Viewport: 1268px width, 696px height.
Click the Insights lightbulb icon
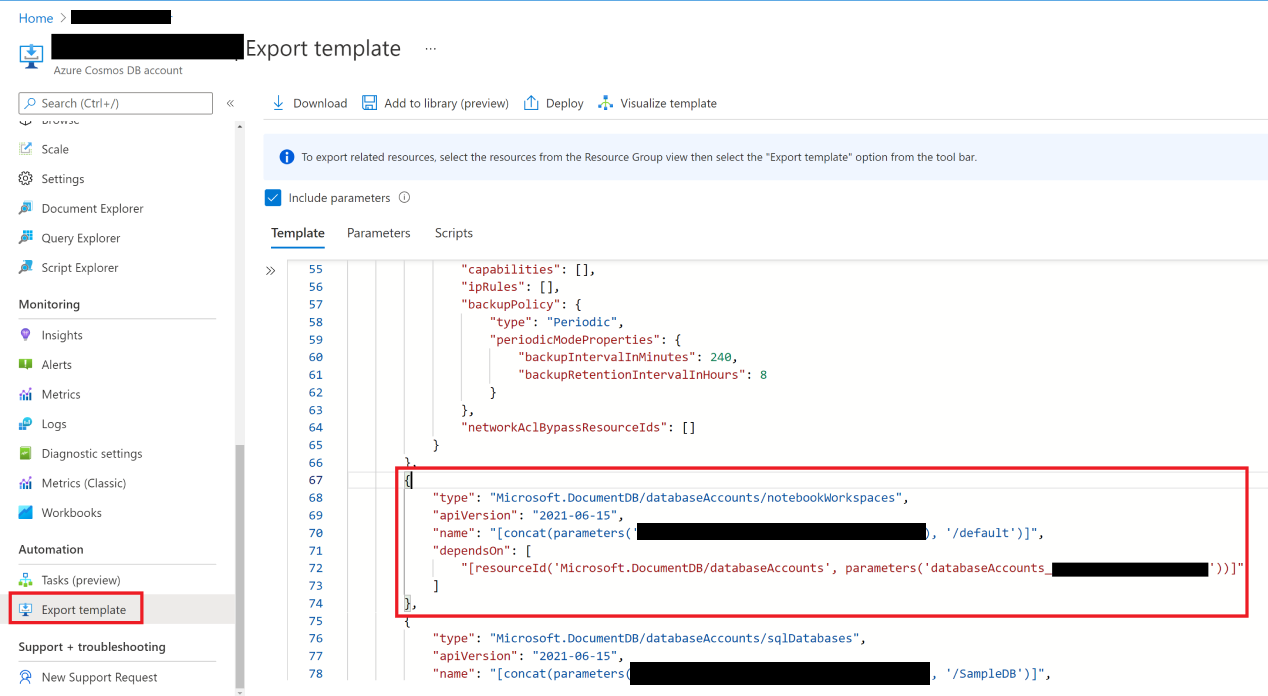pos(26,335)
